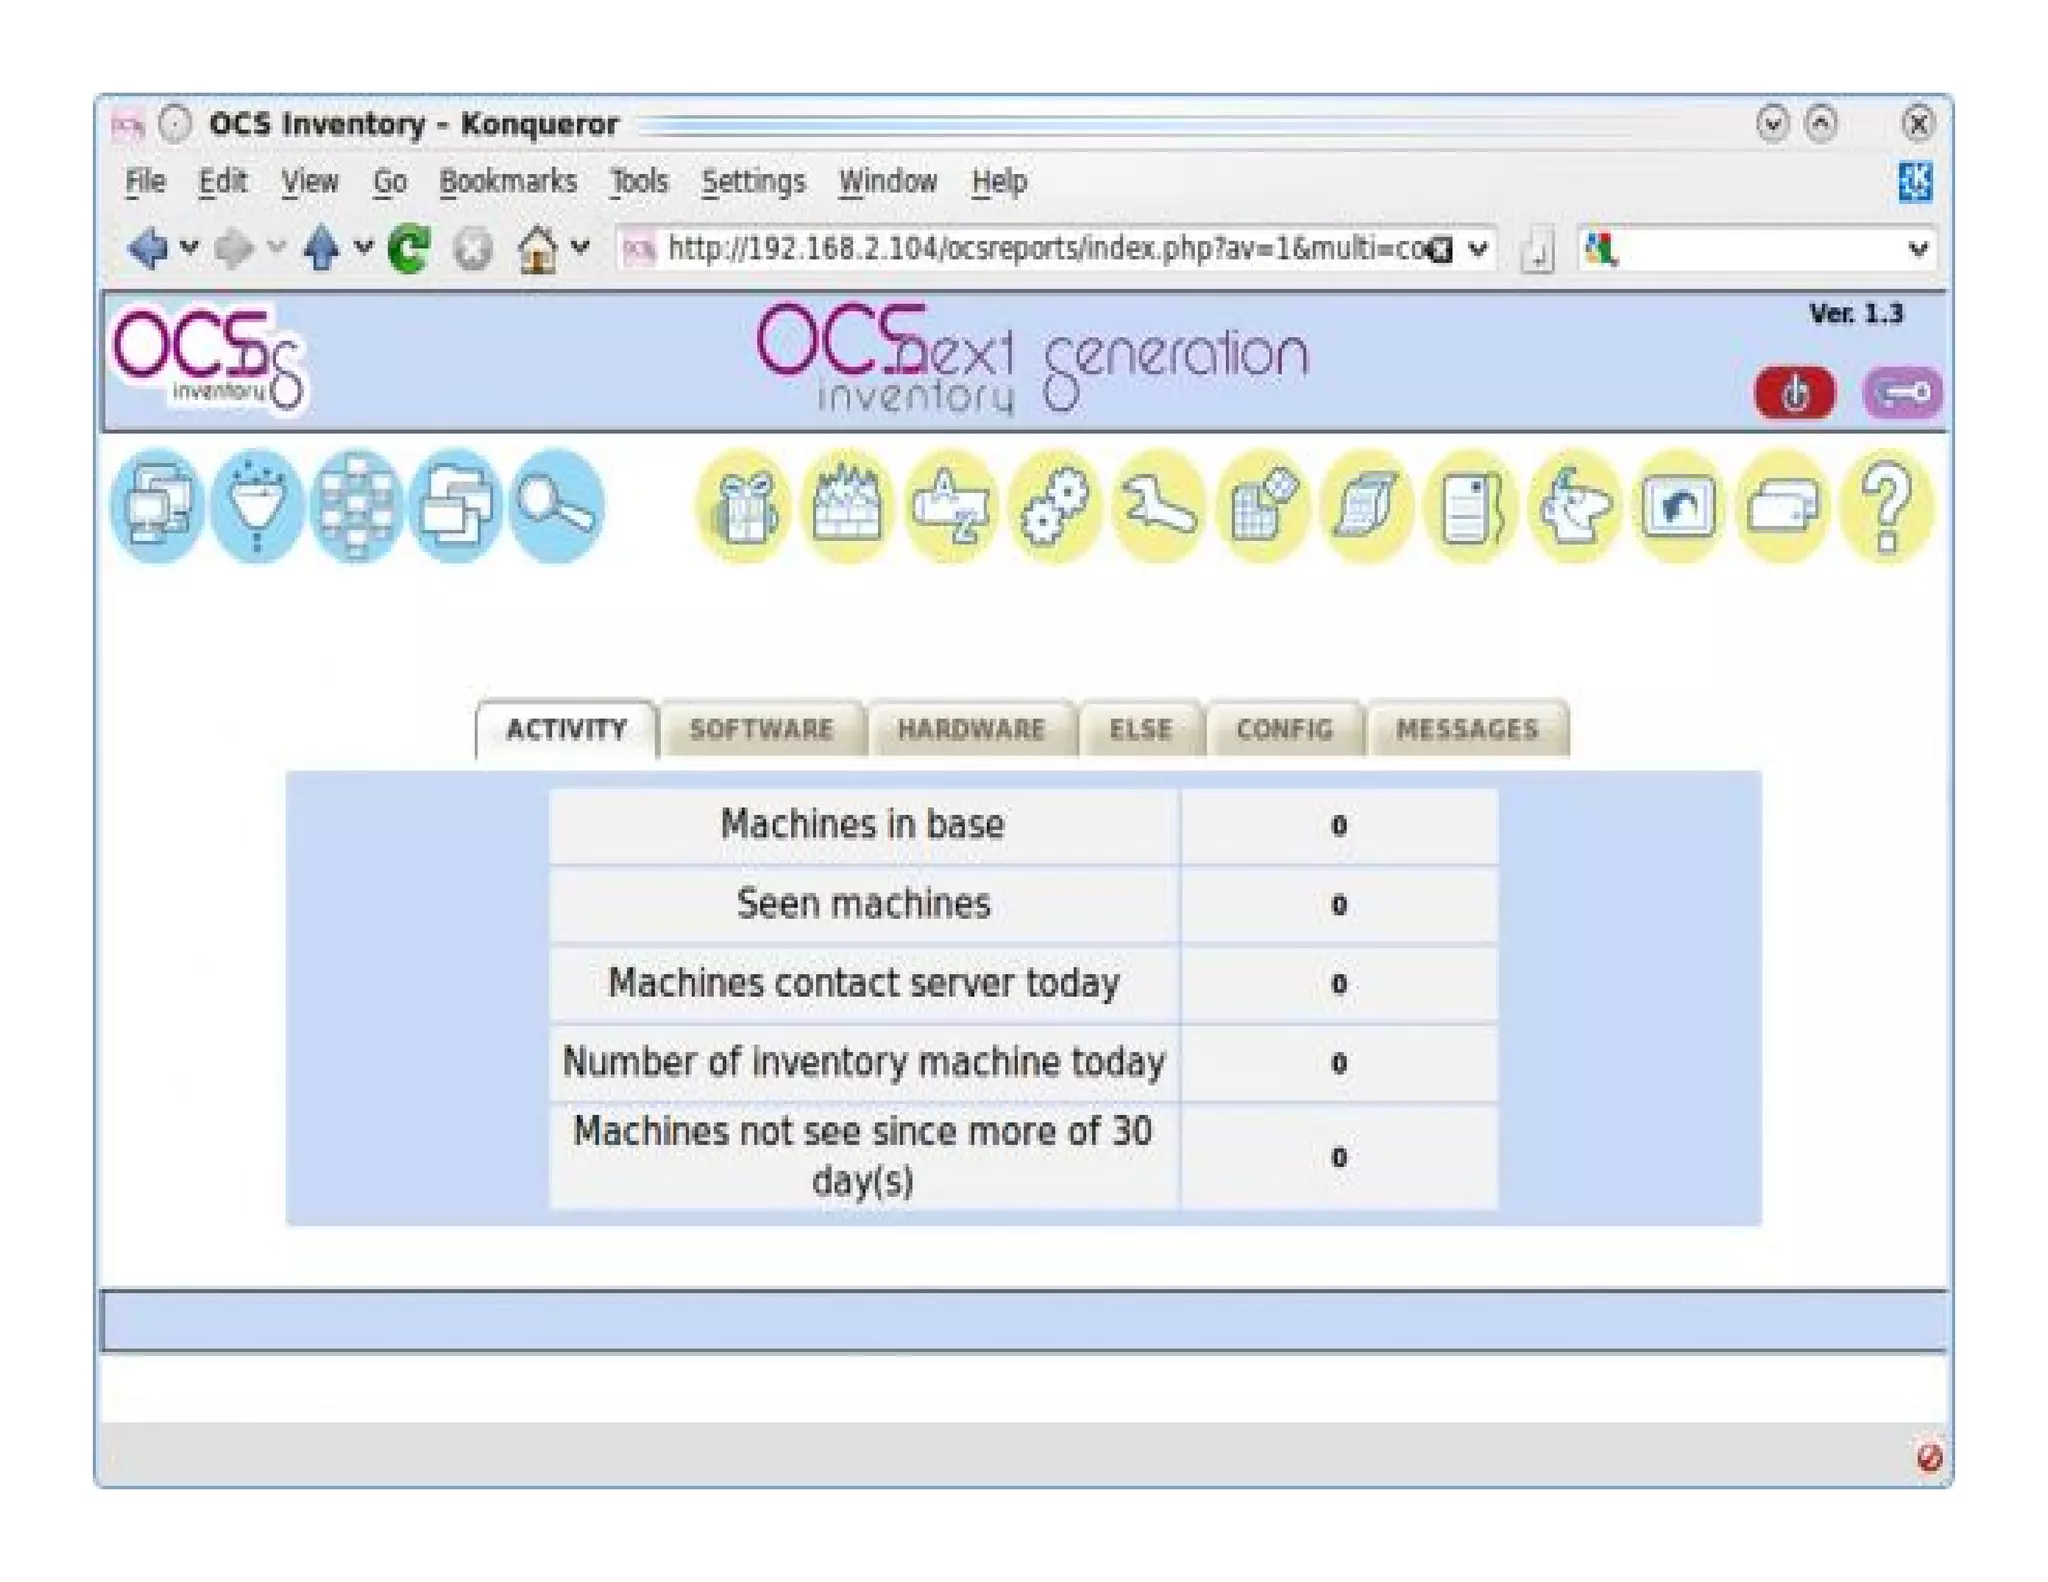
Task: Click the purple key password icon
Action: pyautogui.click(x=1901, y=393)
